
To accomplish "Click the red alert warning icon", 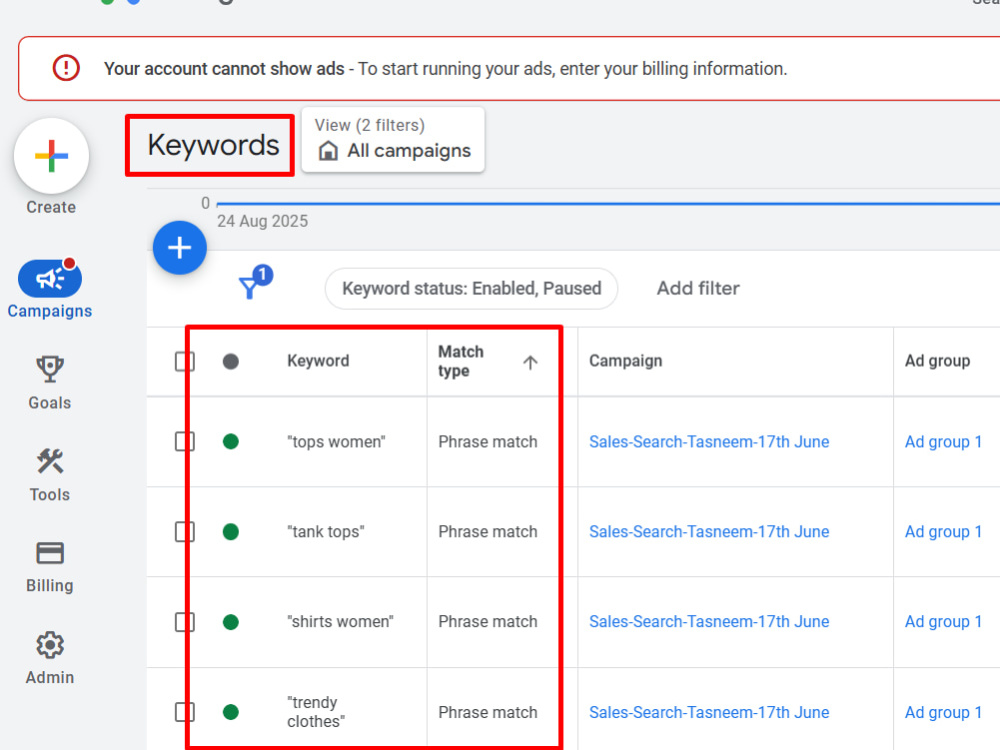I will [x=66, y=68].
